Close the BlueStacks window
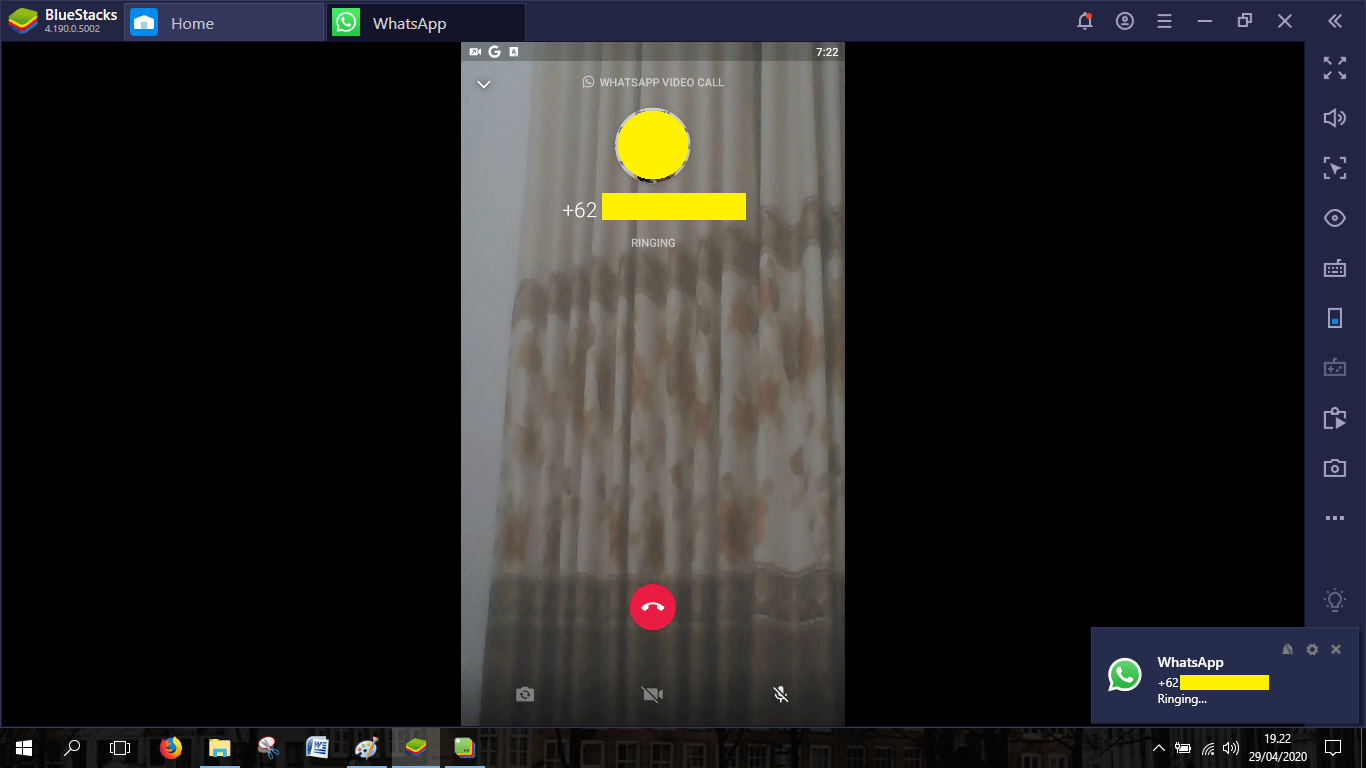1366x768 pixels. (x=1285, y=21)
